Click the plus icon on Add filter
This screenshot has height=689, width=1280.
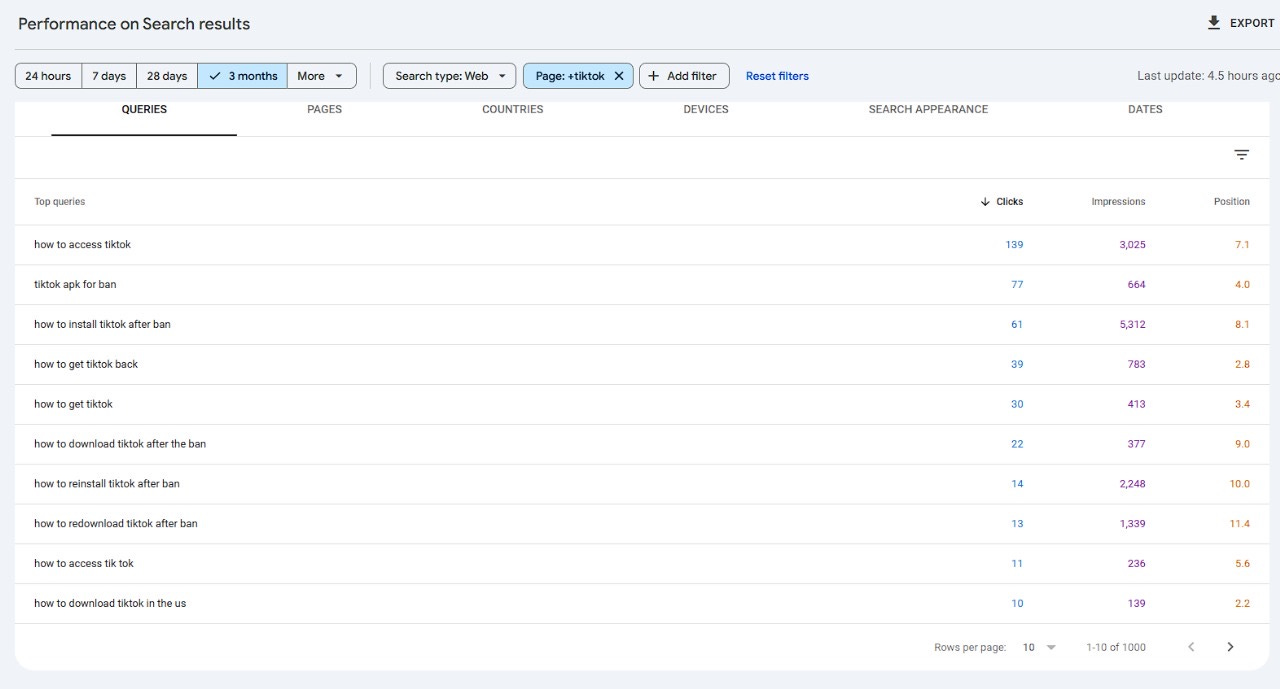(x=654, y=76)
